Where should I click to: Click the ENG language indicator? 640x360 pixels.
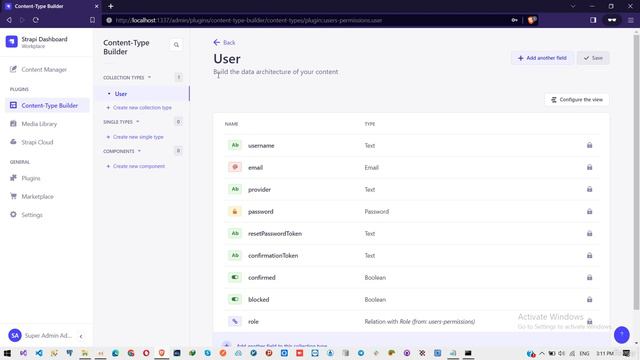584,353
